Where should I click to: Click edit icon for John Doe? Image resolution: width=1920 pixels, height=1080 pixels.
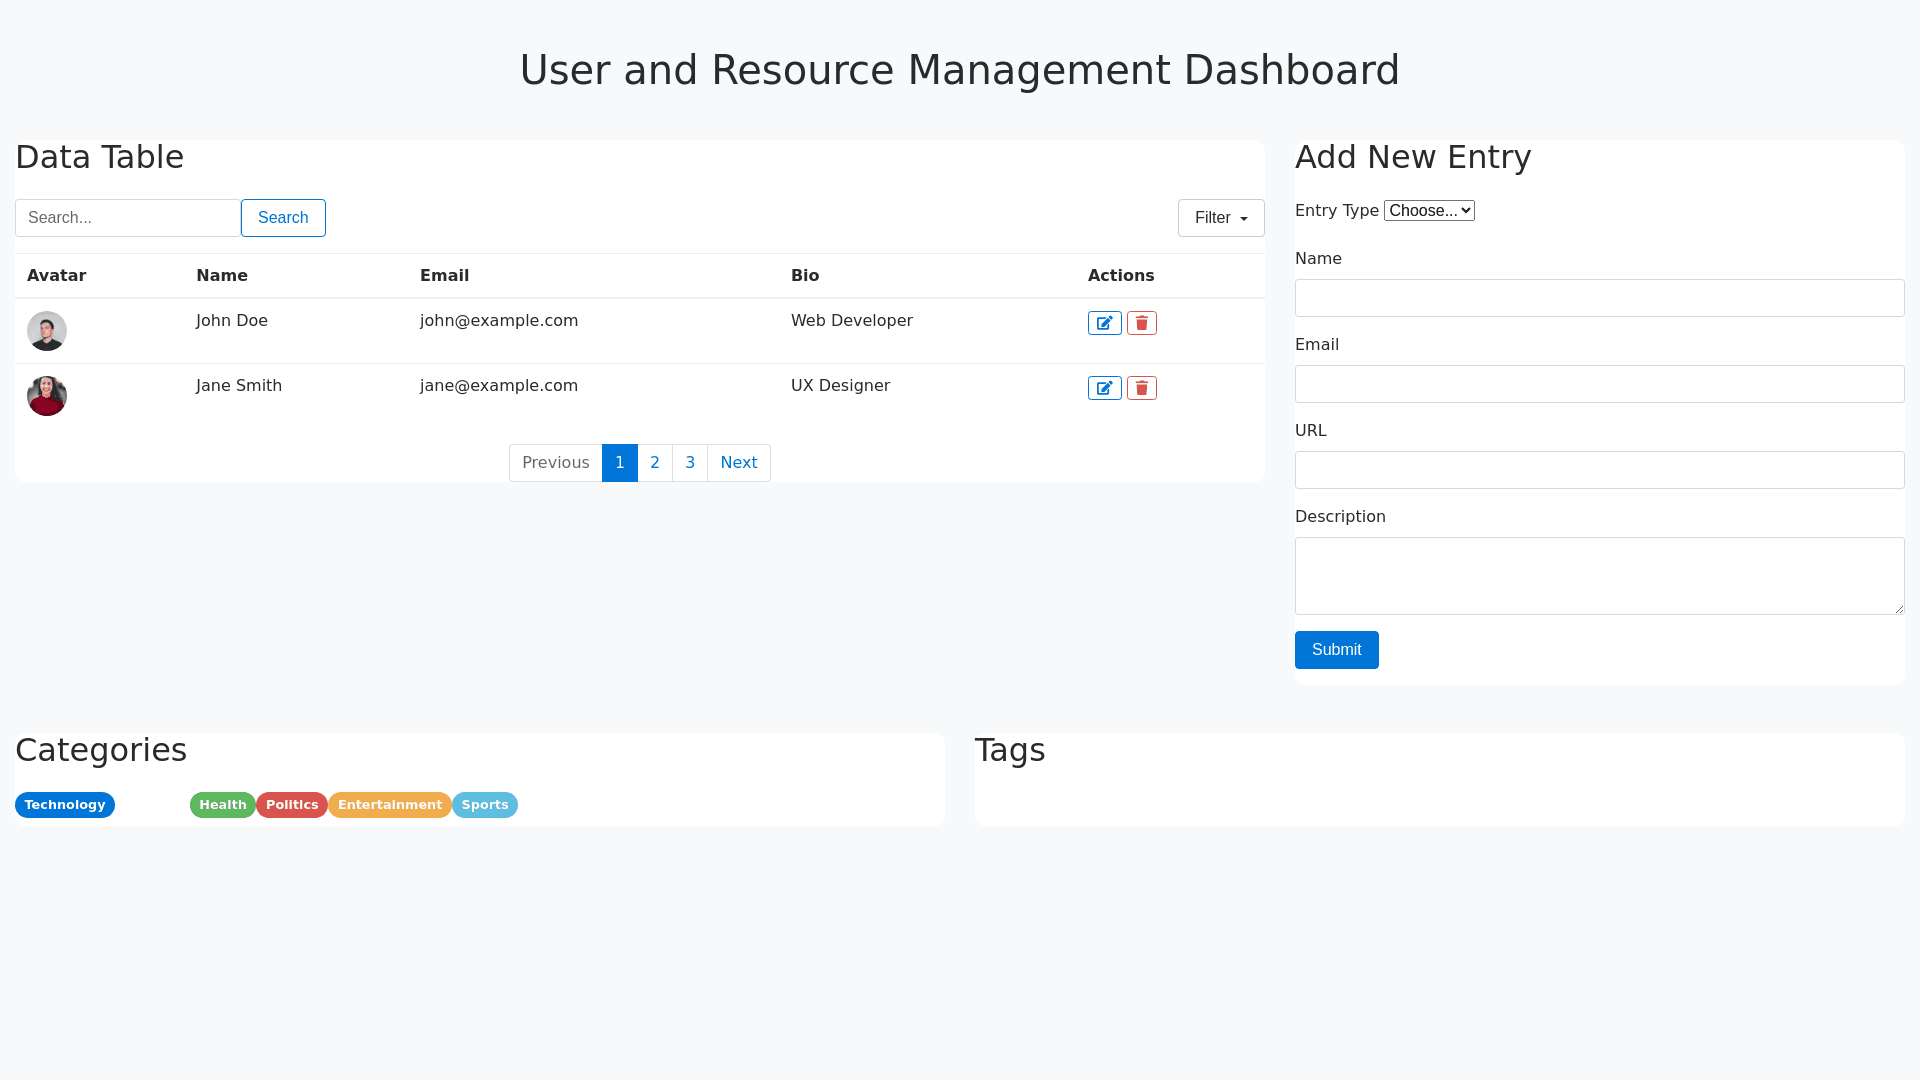pos(1104,323)
